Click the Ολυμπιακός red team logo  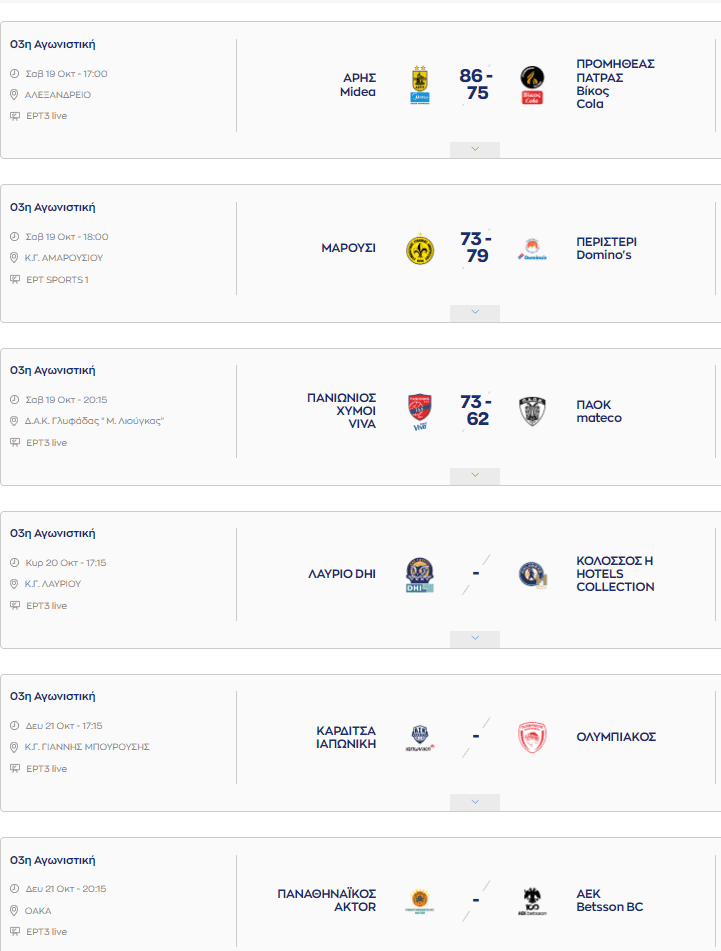tap(532, 737)
